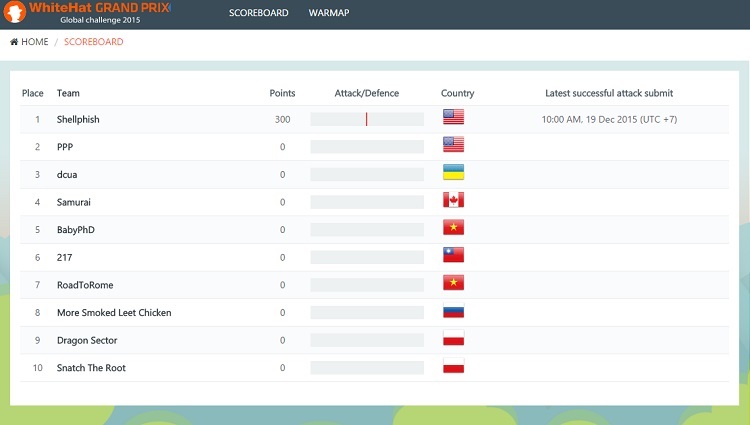
Task: Click Global challenge 2015 subtitle
Action: 100,20
